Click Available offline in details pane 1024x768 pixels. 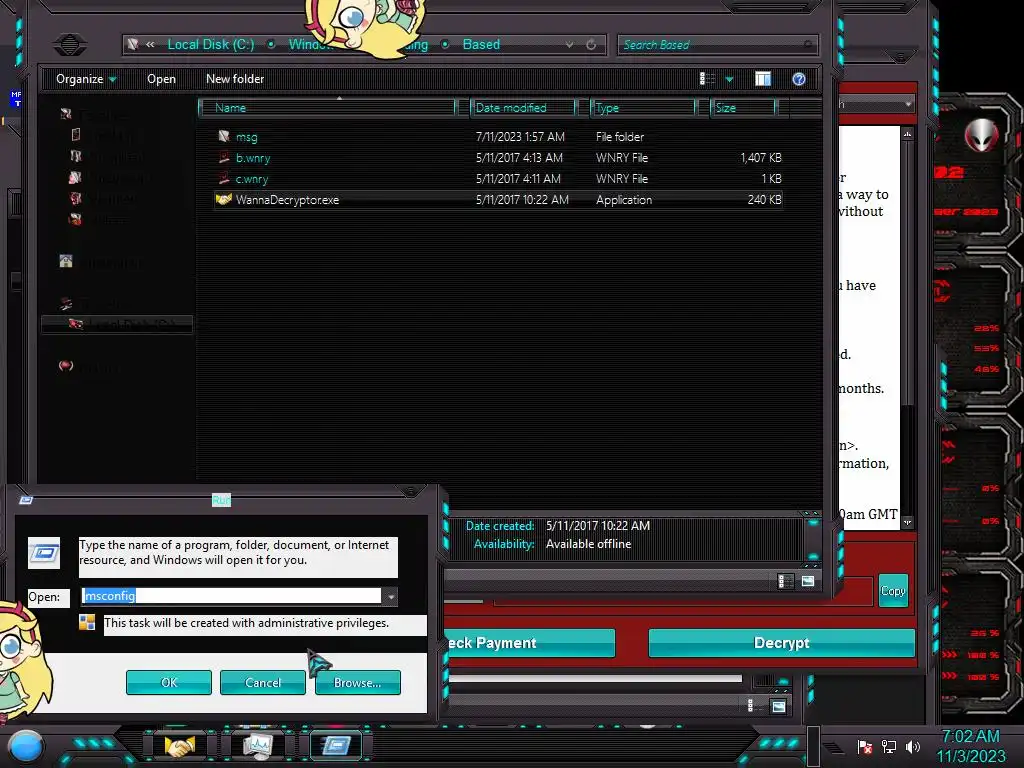[588, 544]
